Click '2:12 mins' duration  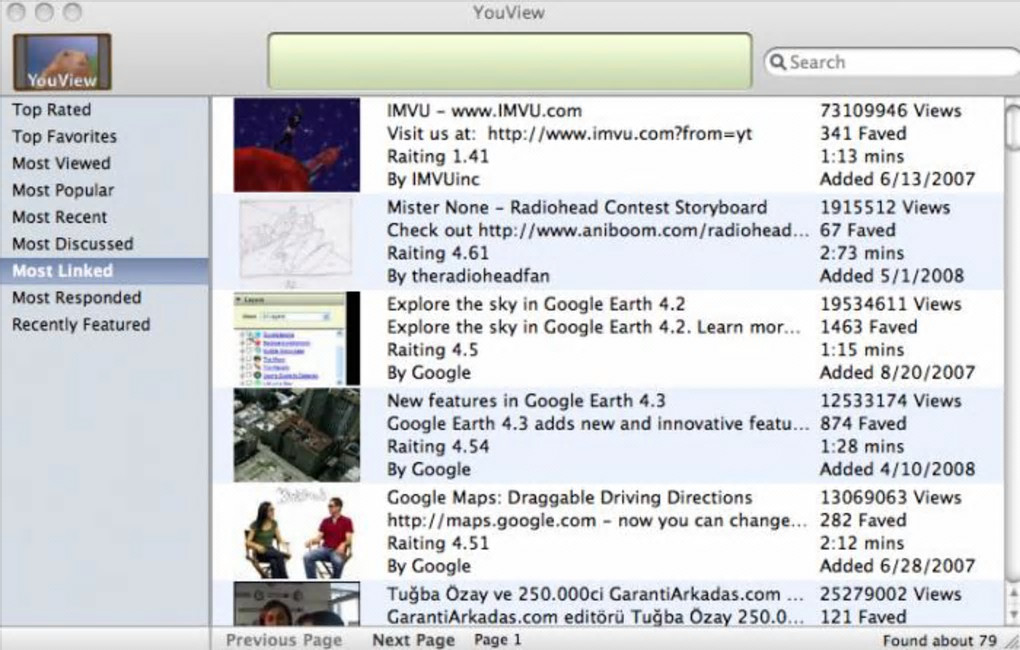pos(862,543)
